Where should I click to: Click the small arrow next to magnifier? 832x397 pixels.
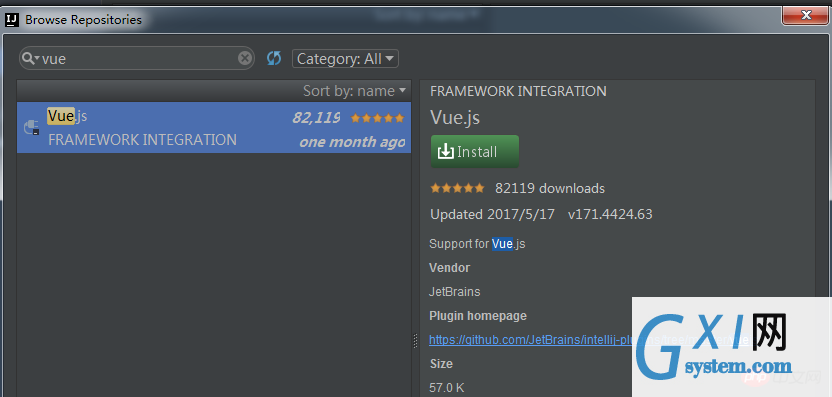click(37, 59)
